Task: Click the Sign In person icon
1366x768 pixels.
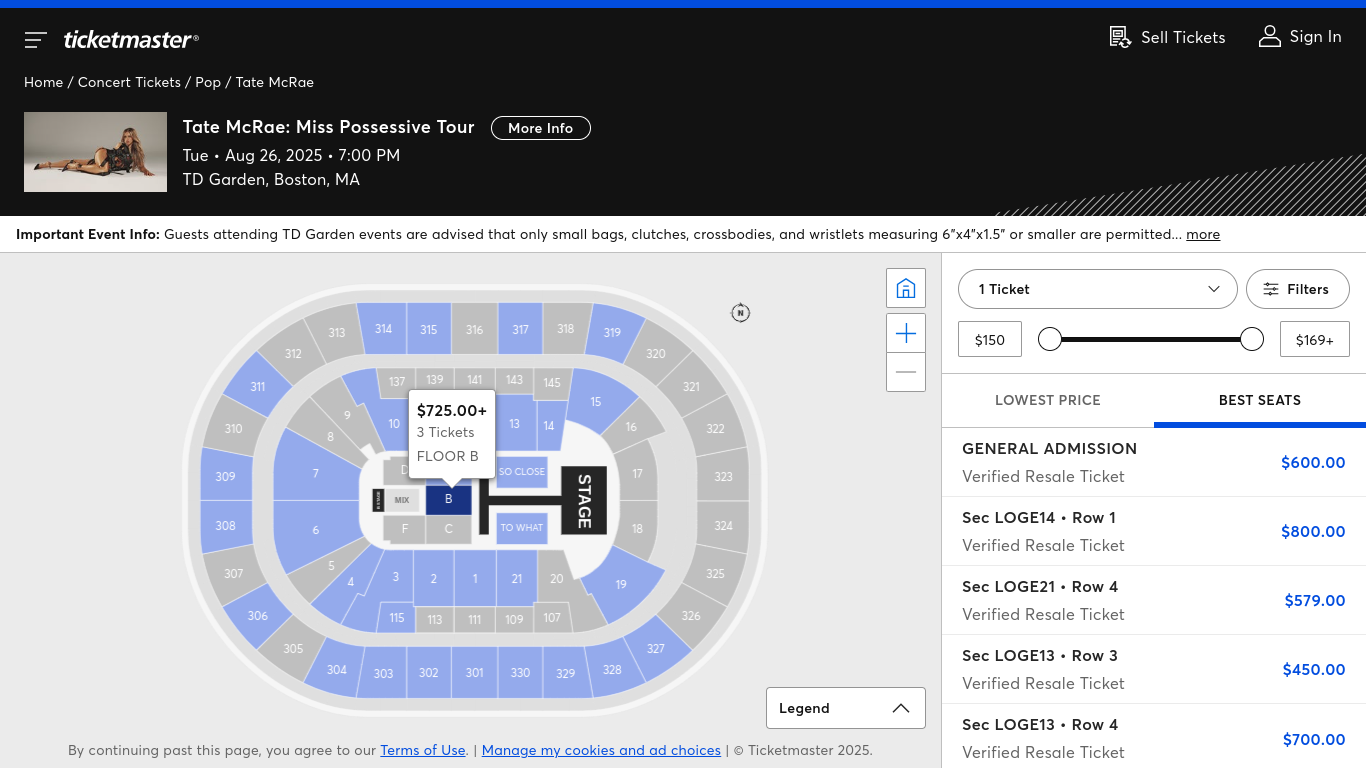Action: pos(1270,36)
